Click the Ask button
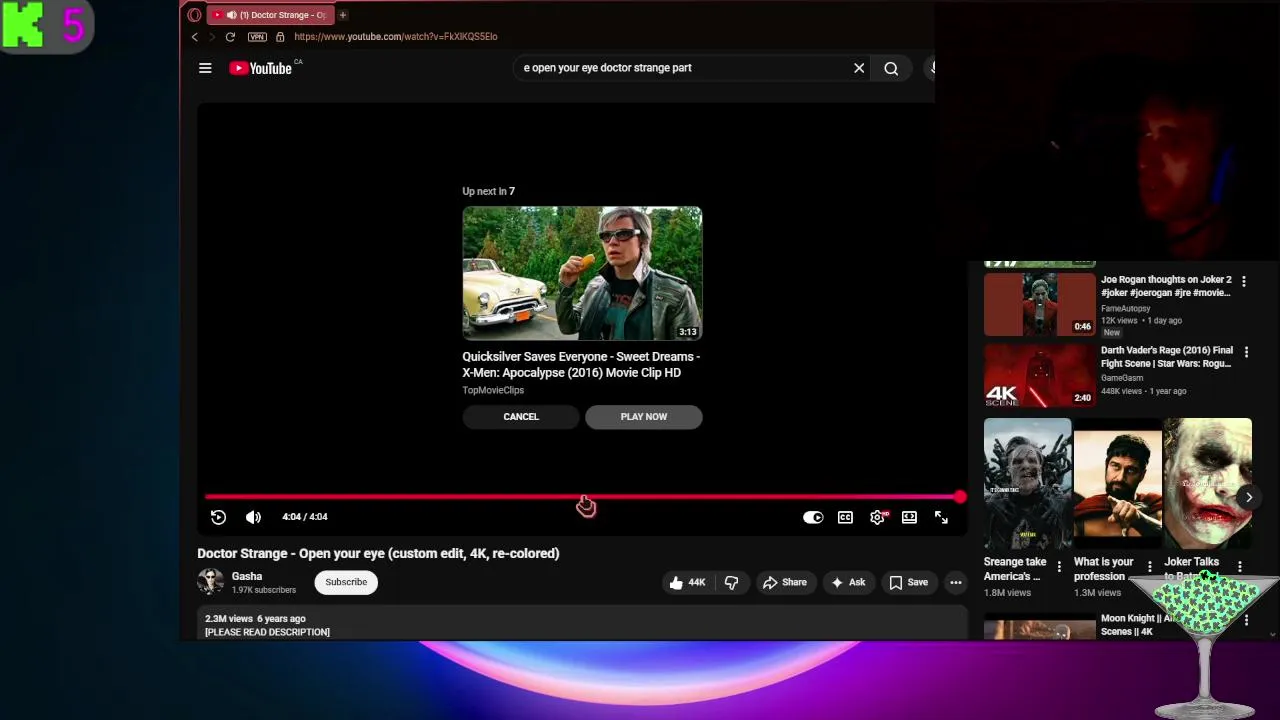1280x720 pixels. (x=847, y=582)
